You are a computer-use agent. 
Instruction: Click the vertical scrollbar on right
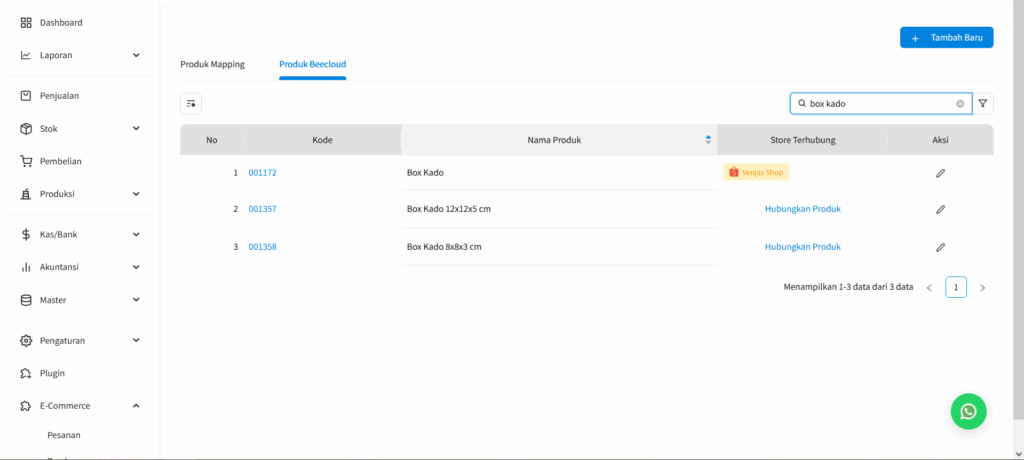pos(1018,209)
